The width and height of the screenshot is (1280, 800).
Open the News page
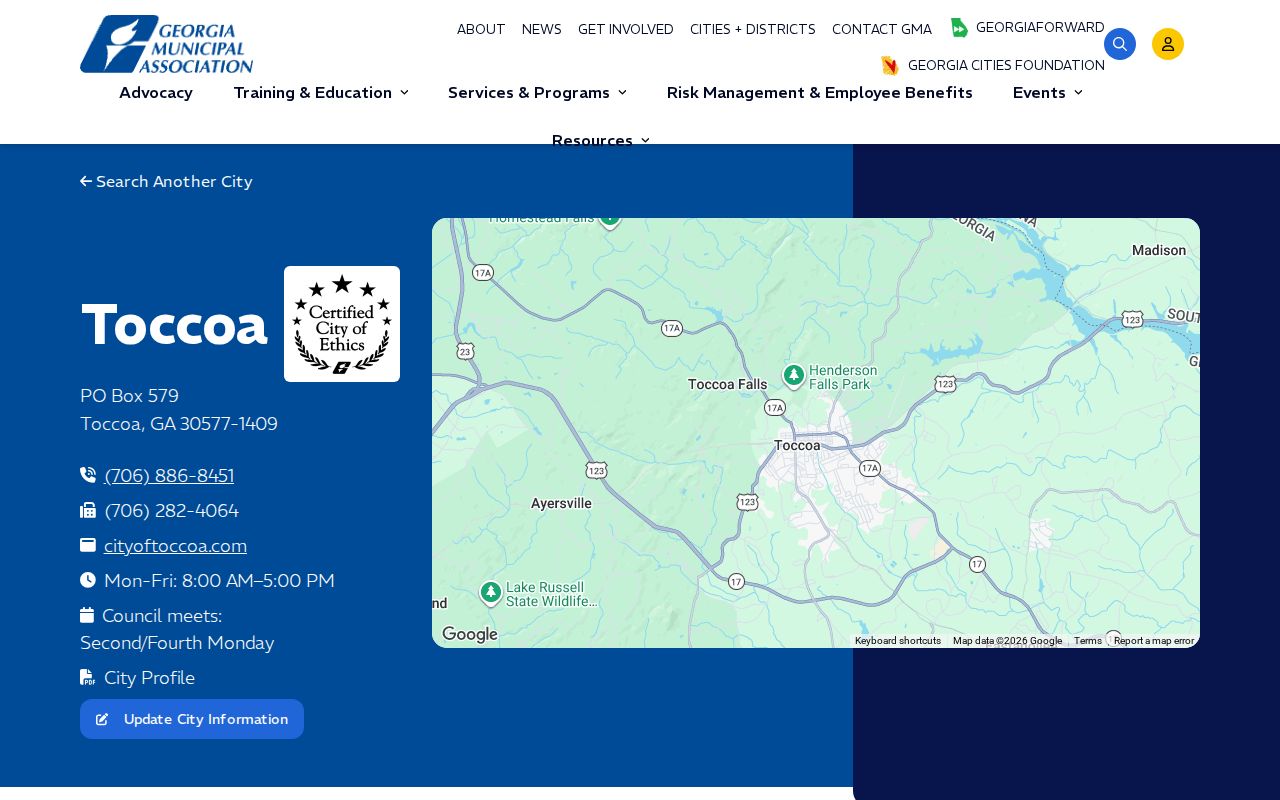click(x=542, y=30)
